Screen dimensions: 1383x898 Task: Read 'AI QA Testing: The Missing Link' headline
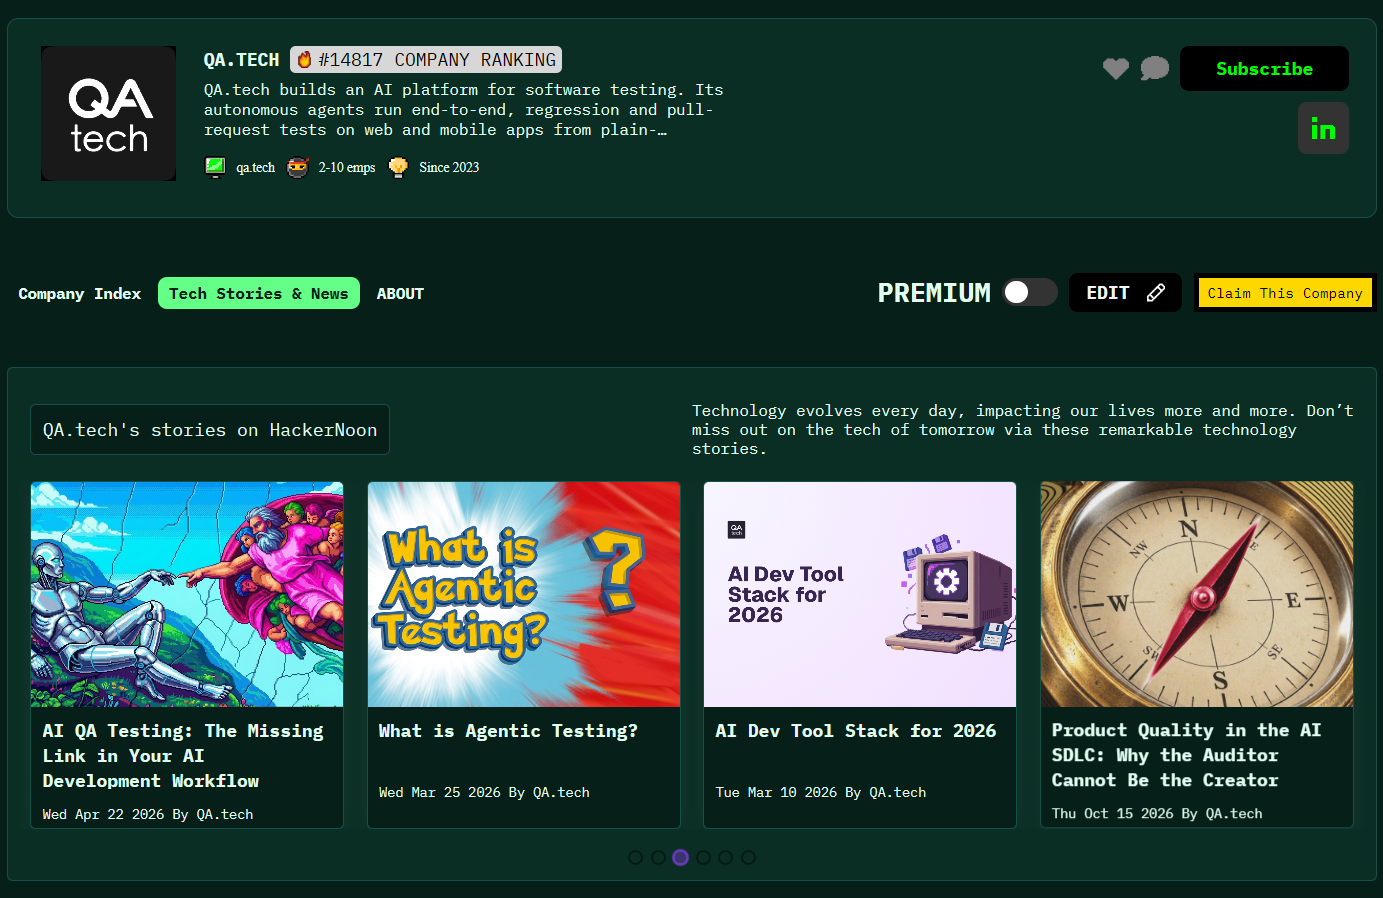tap(183, 756)
